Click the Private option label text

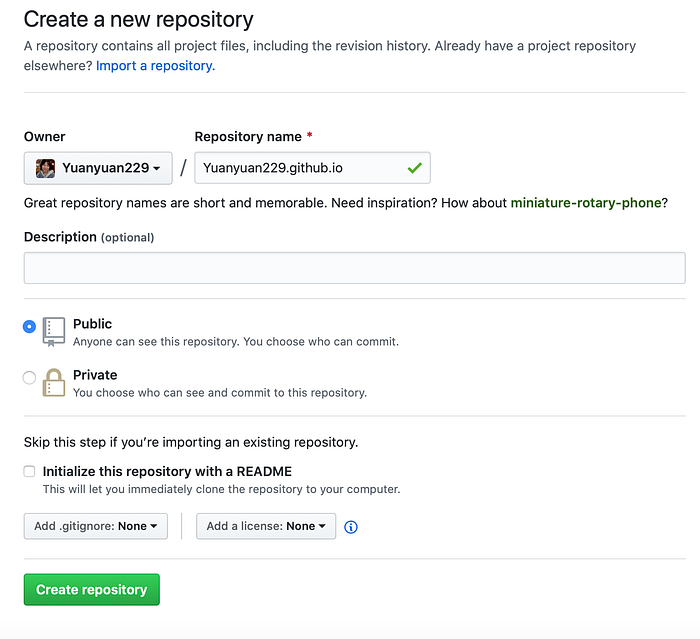95,375
